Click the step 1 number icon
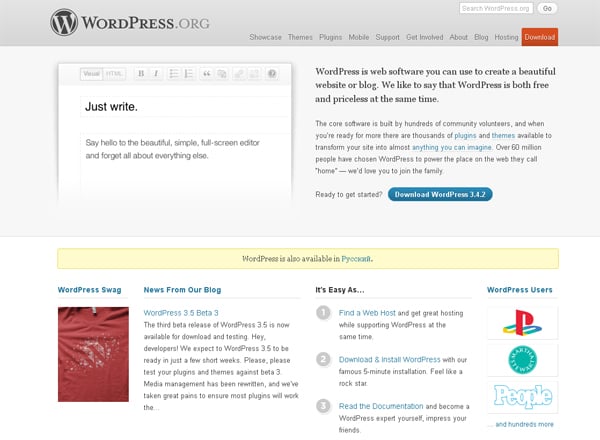 [323, 313]
